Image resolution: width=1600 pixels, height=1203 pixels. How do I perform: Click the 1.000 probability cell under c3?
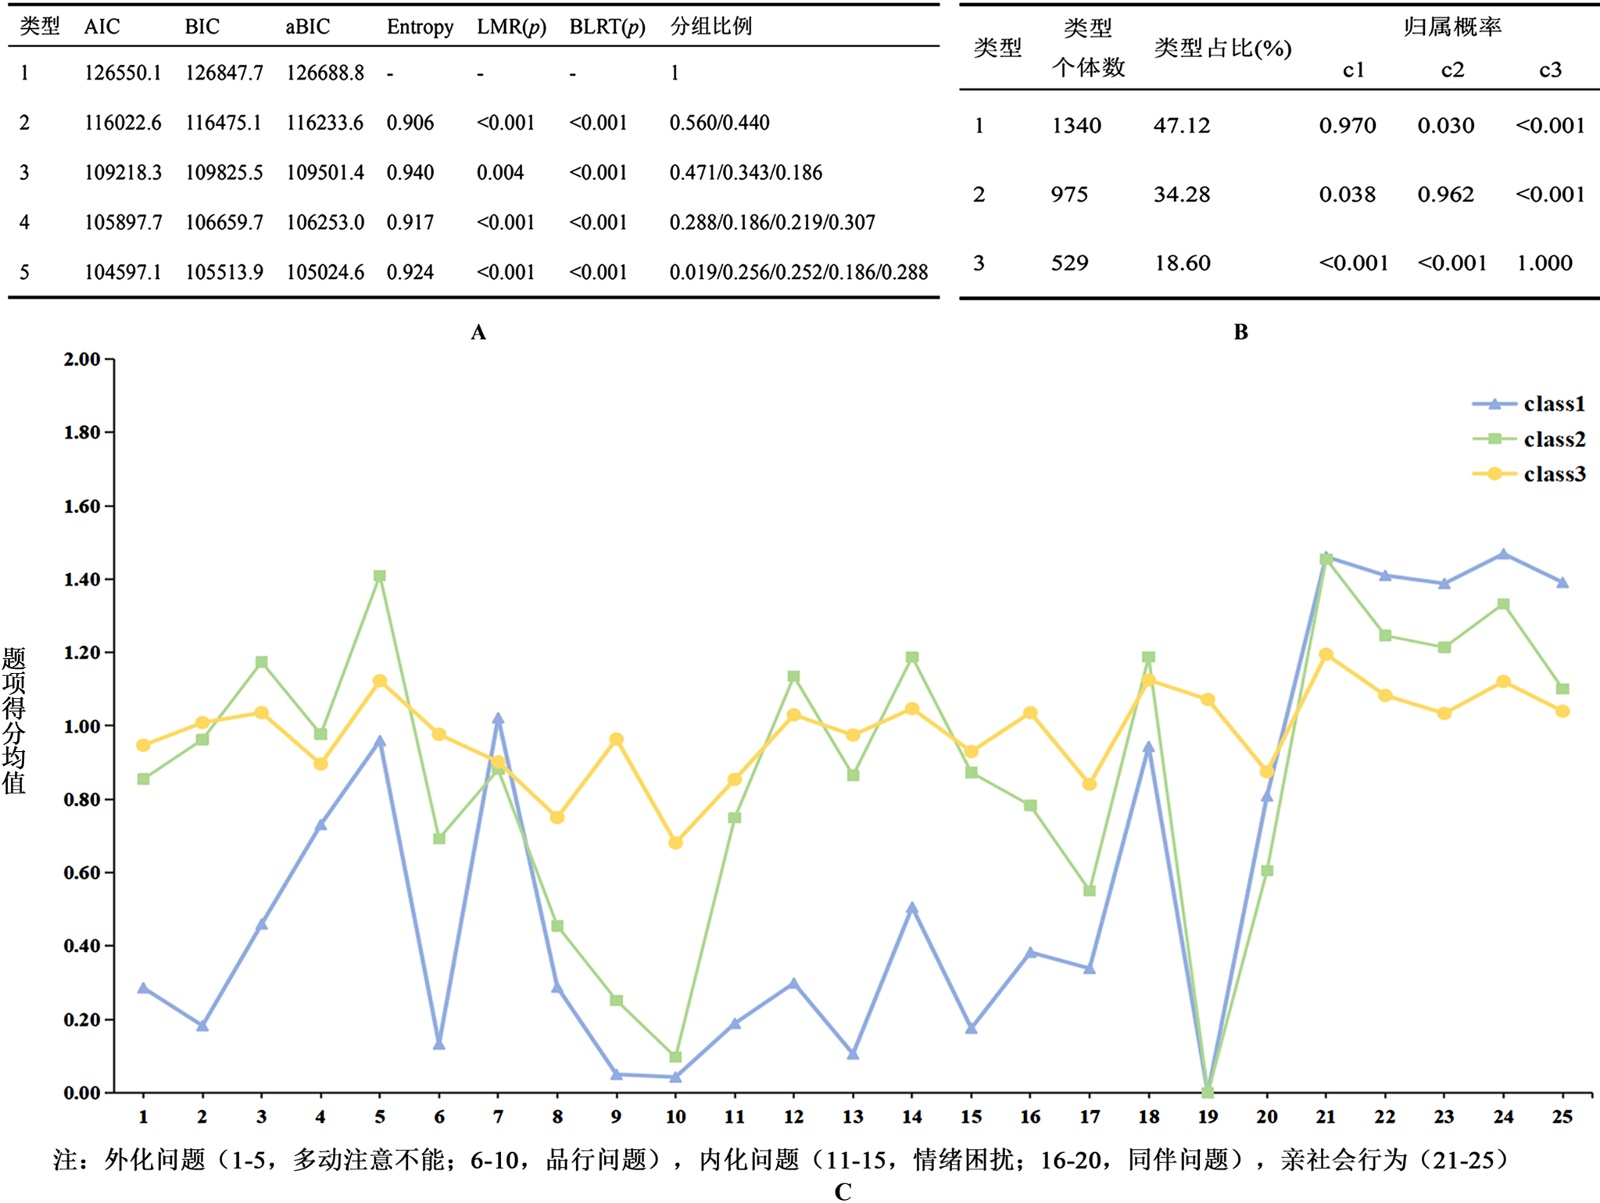1544,263
